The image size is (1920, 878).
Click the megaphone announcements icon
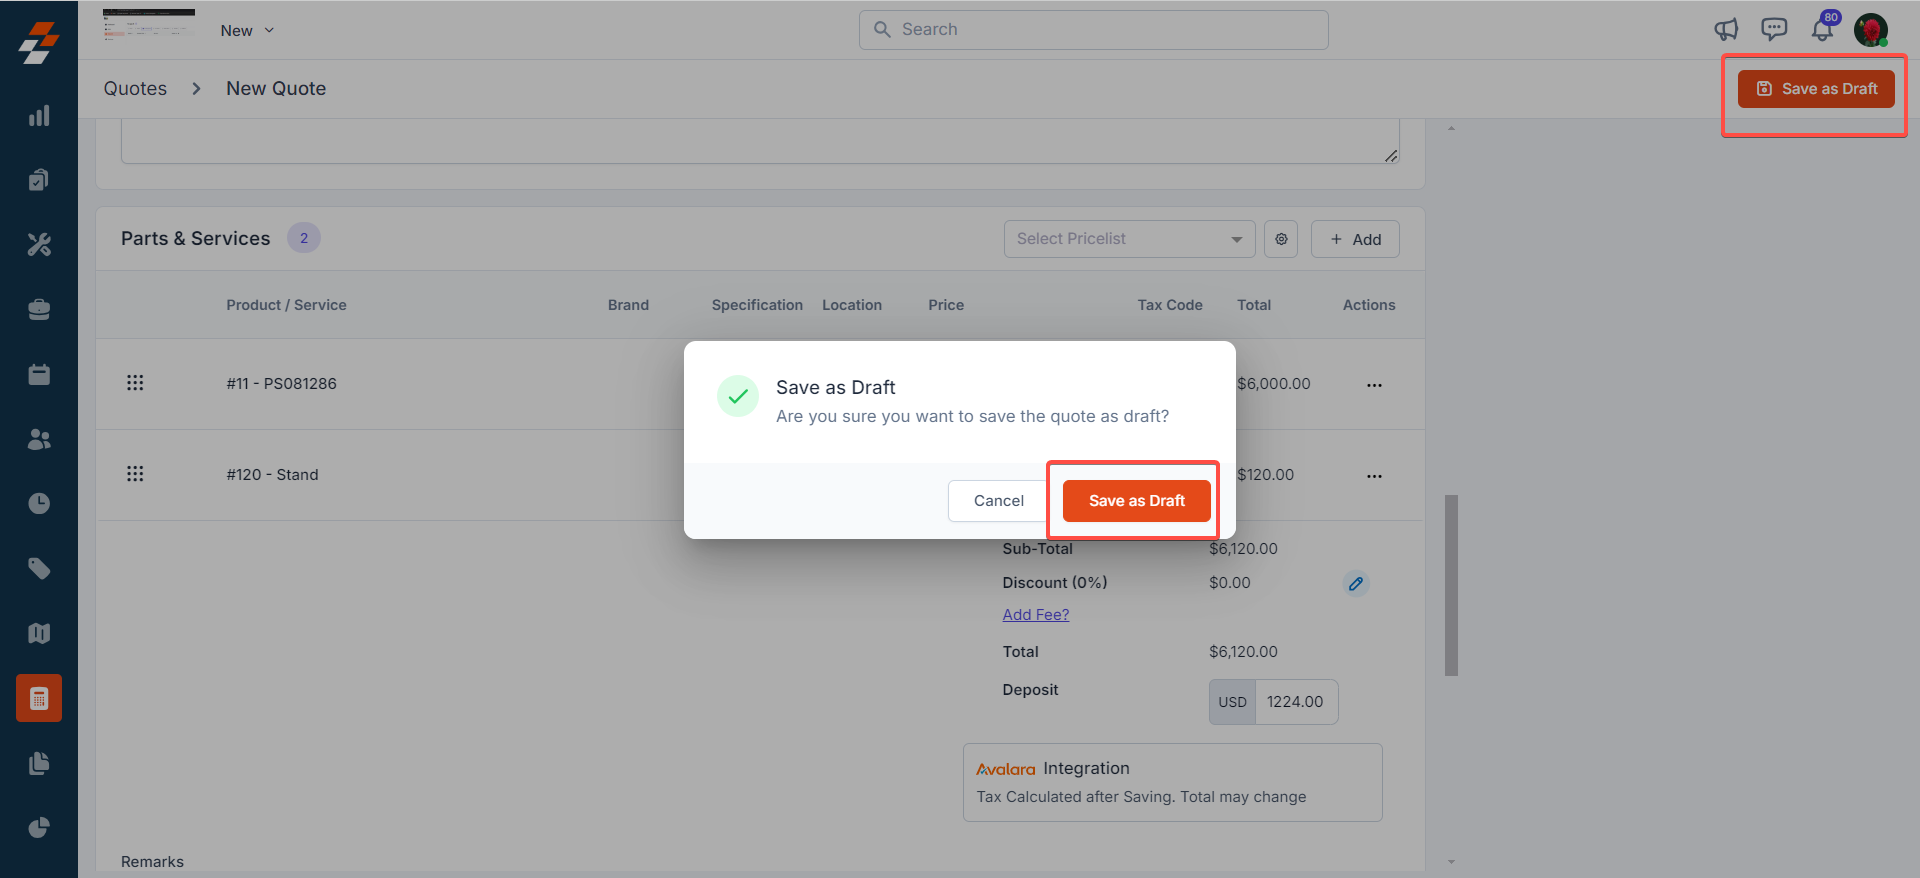(1726, 30)
